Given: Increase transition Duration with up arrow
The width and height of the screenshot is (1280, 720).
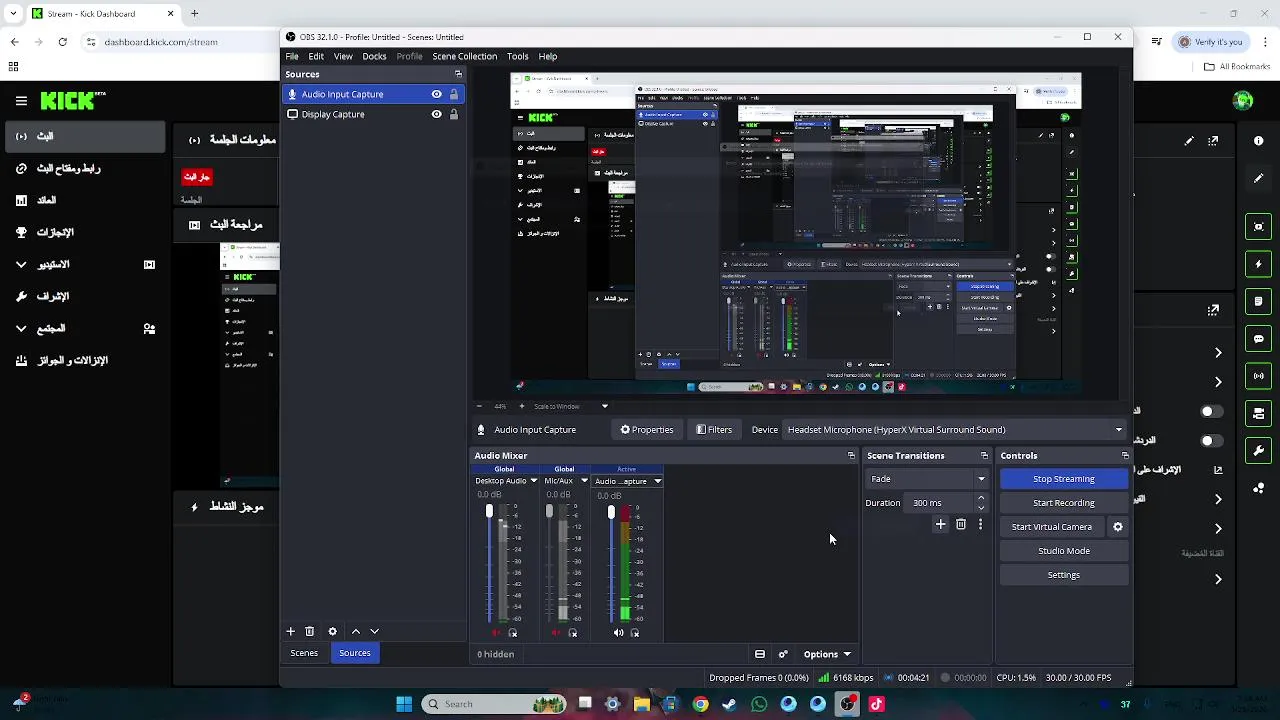Looking at the screenshot, I should tap(980, 498).
